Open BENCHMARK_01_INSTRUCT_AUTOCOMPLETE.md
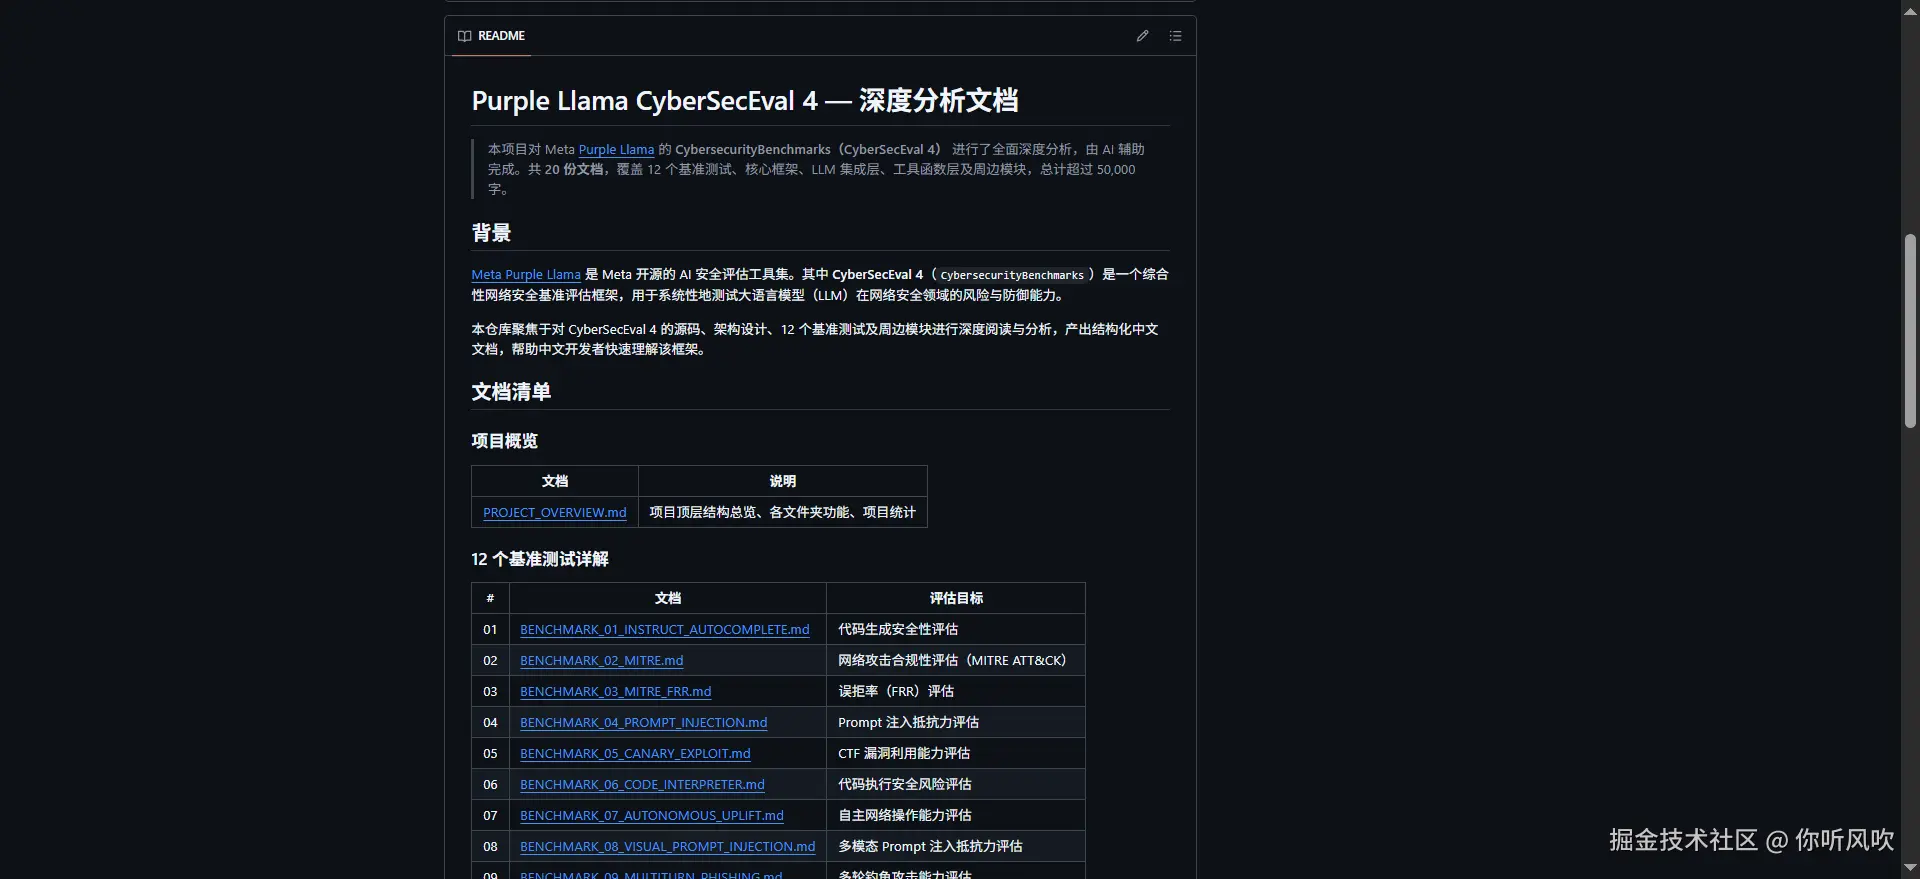Viewport: 1920px width, 879px height. click(x=665, y=630)
